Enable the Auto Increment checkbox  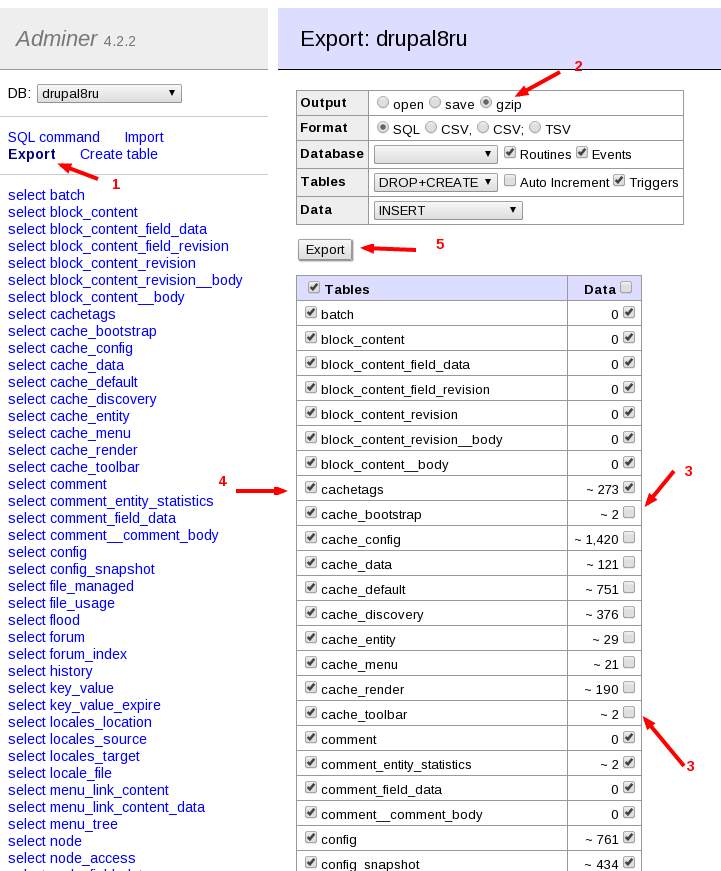510,181
